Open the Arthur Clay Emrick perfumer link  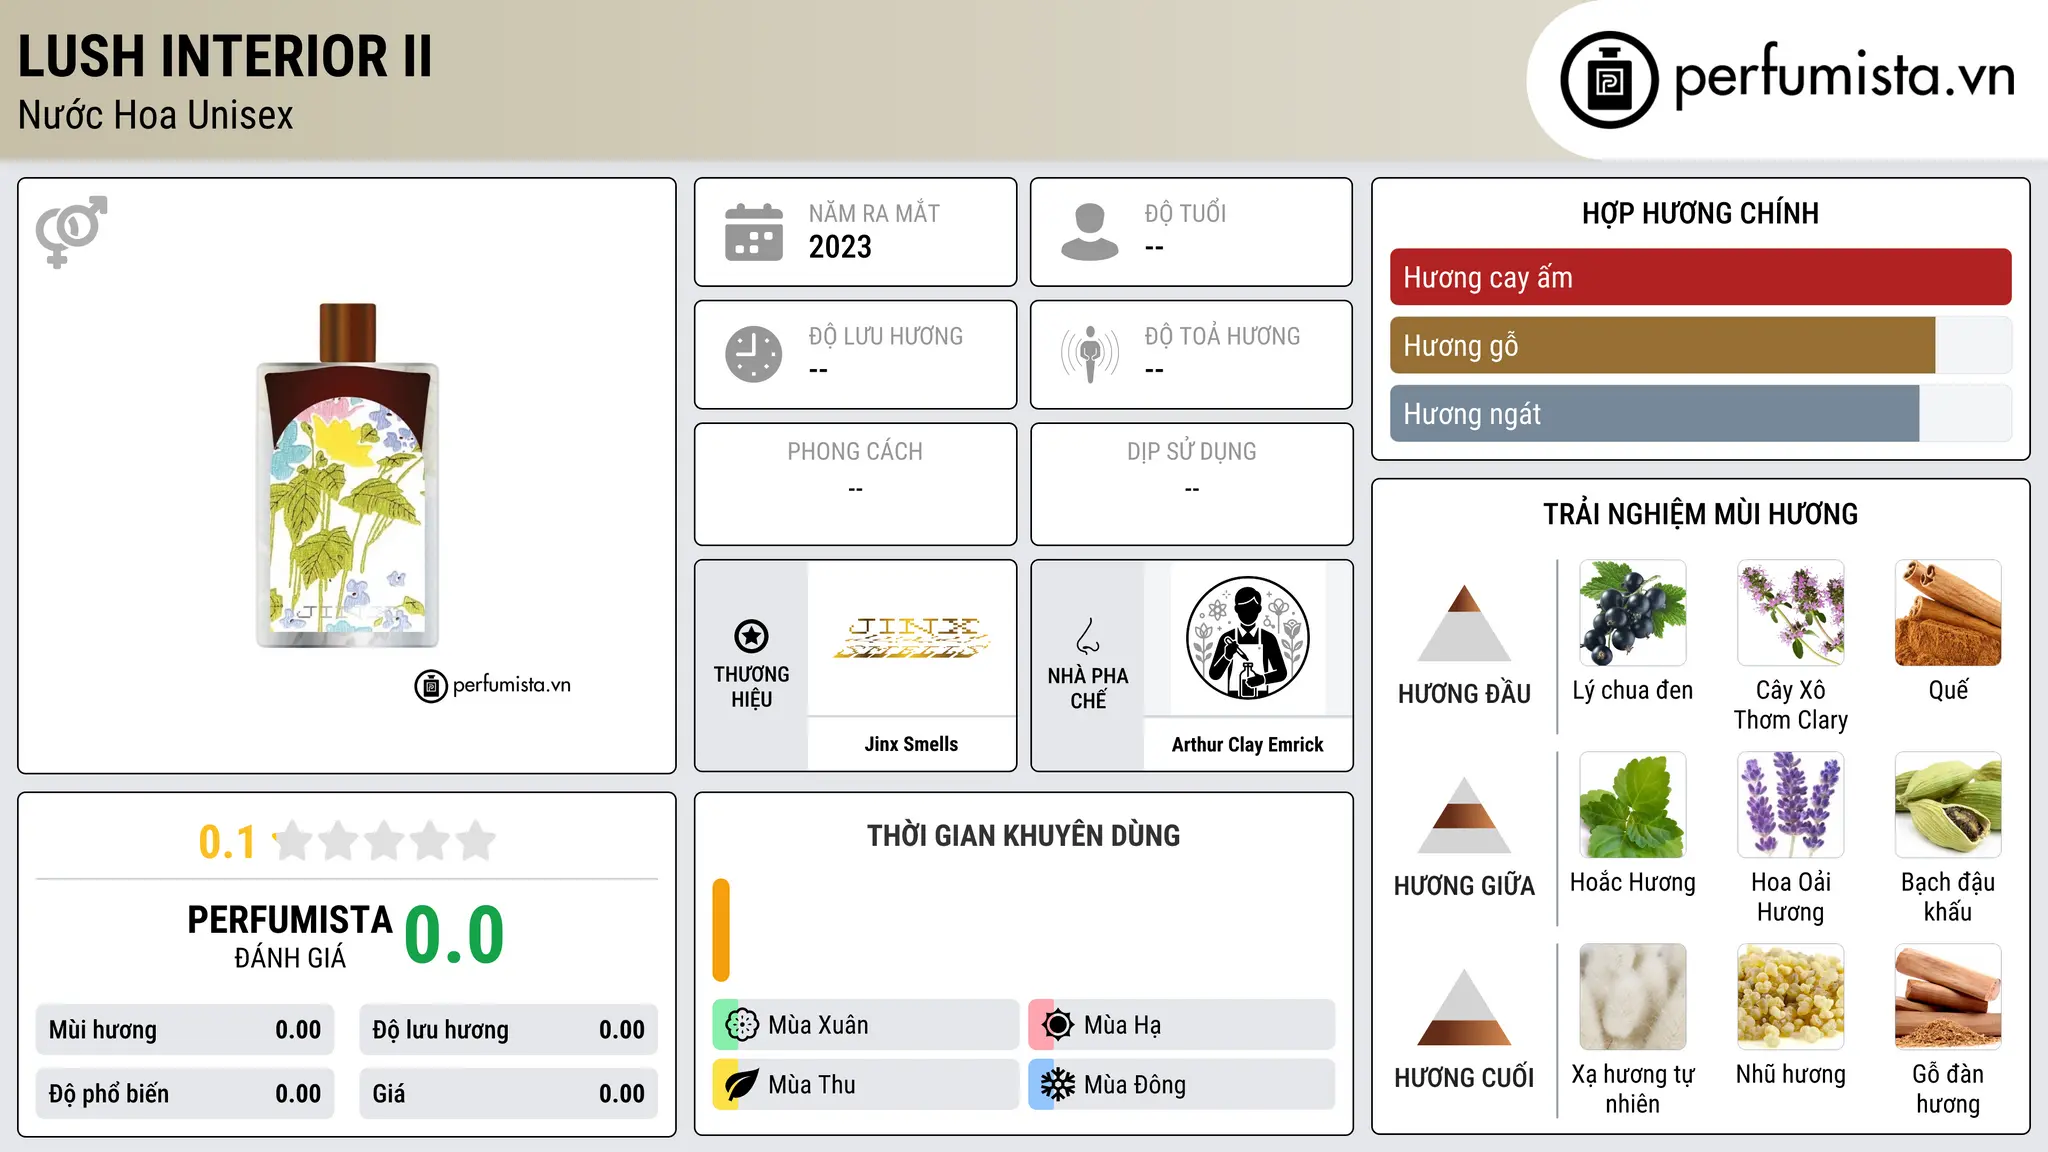[1248, 744]
